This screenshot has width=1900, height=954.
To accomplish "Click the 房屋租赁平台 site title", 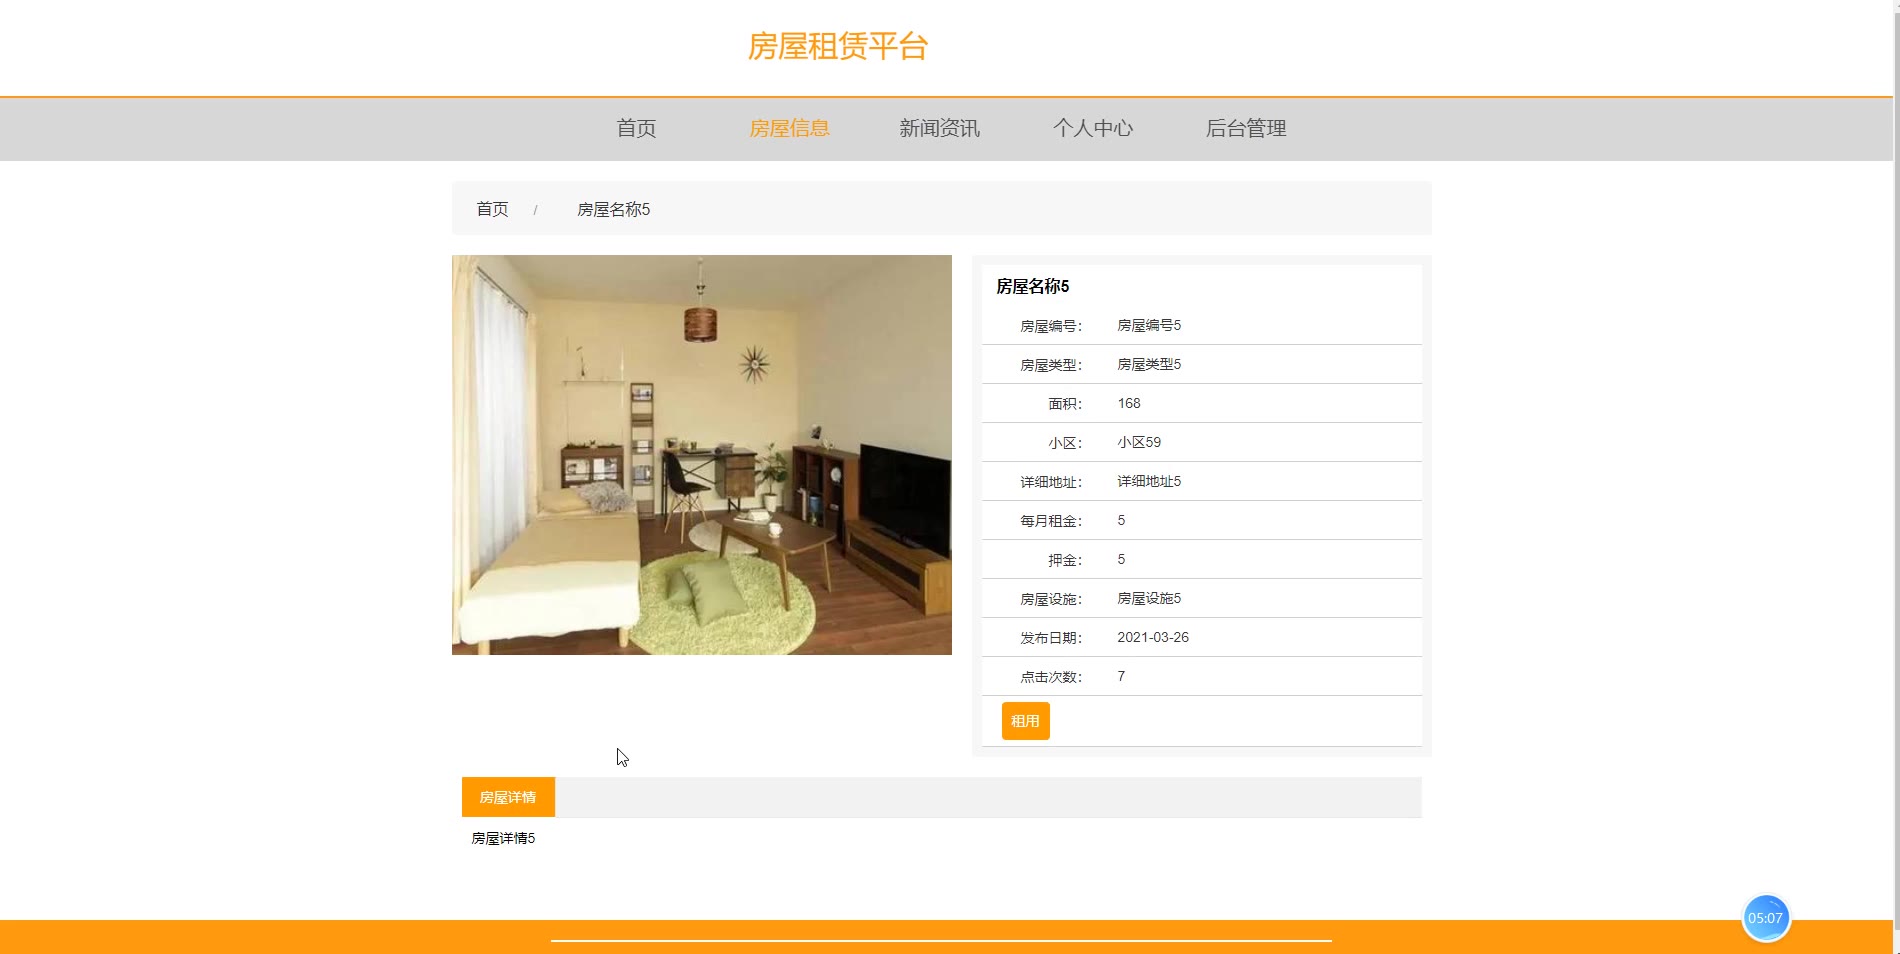I will [x=838, y=46].
